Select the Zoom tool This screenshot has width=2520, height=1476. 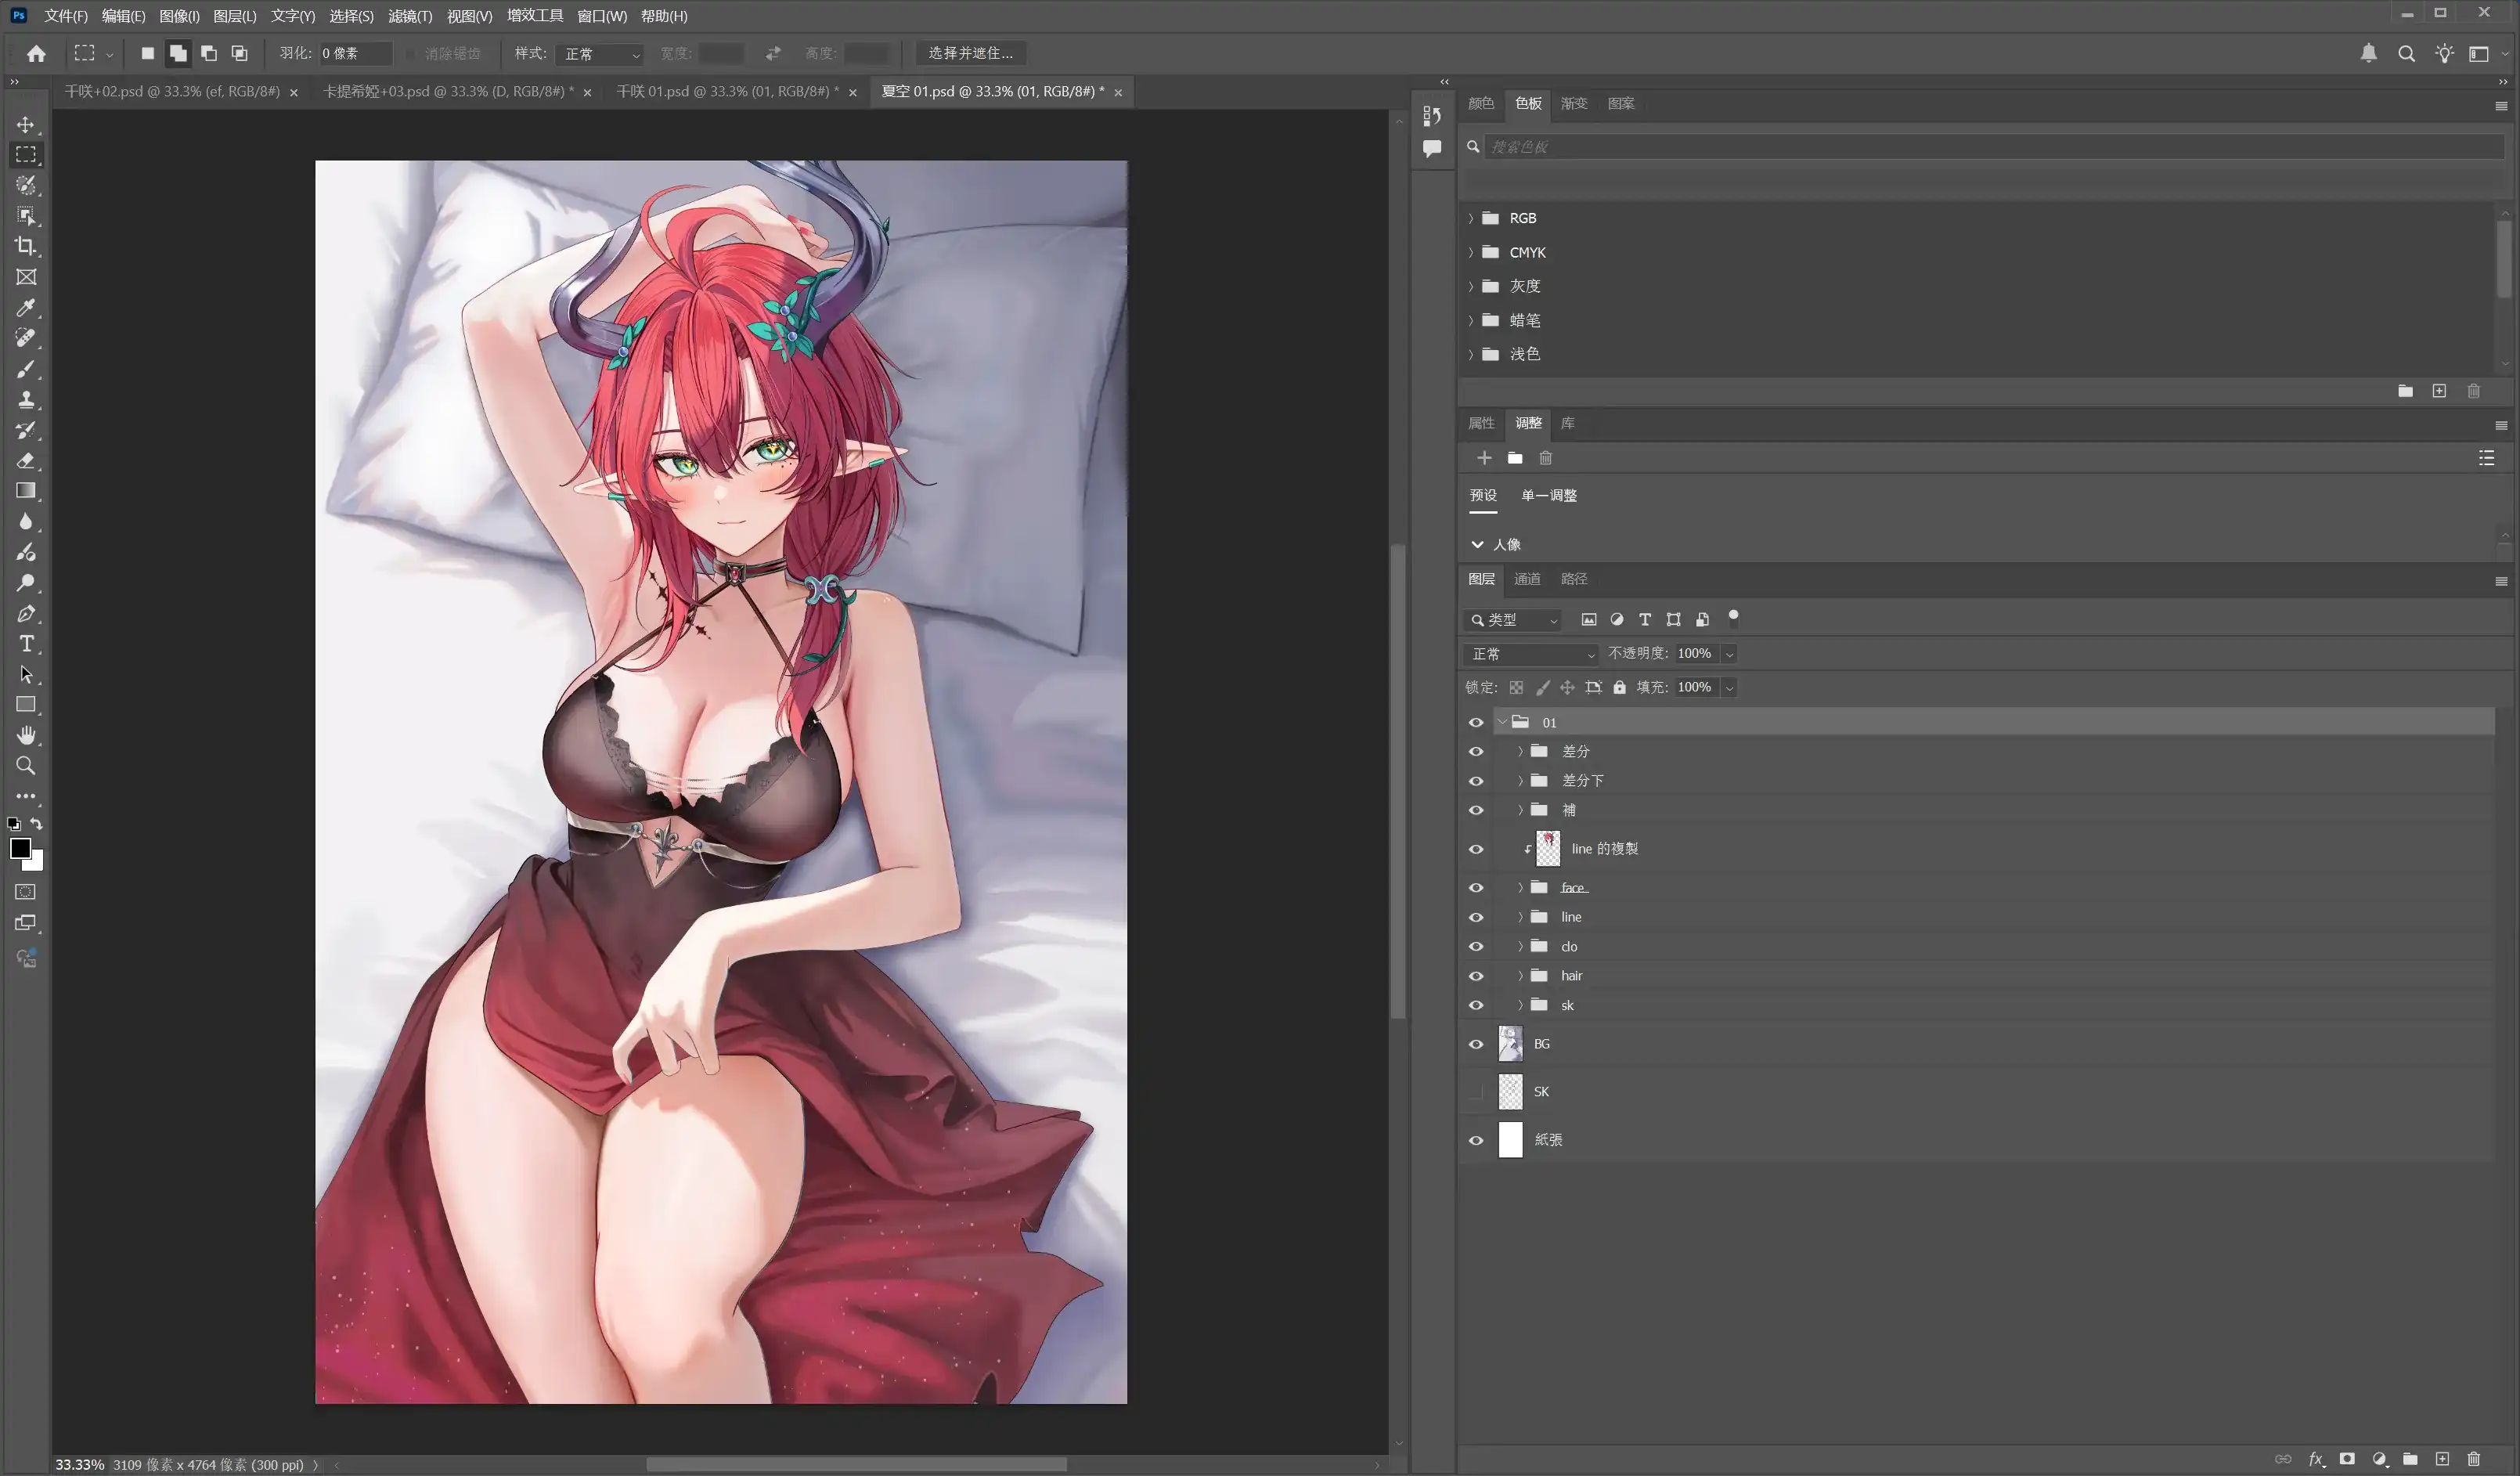click(26, 766)
